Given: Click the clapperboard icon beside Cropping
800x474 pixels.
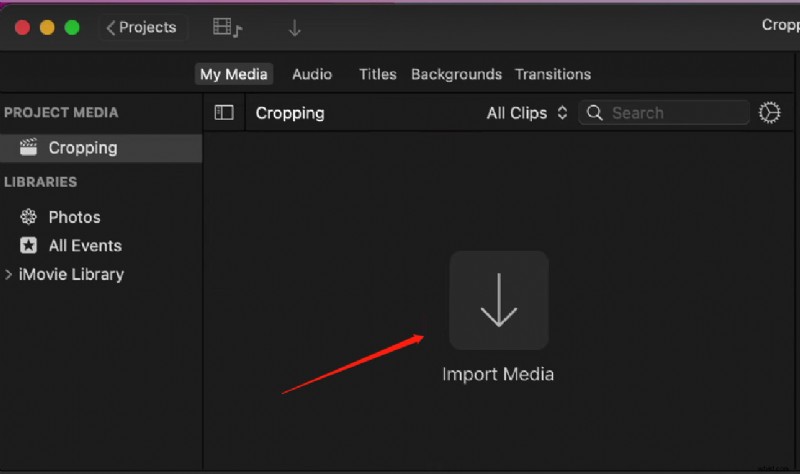Looking at the screenshot, I should [29, 147].
